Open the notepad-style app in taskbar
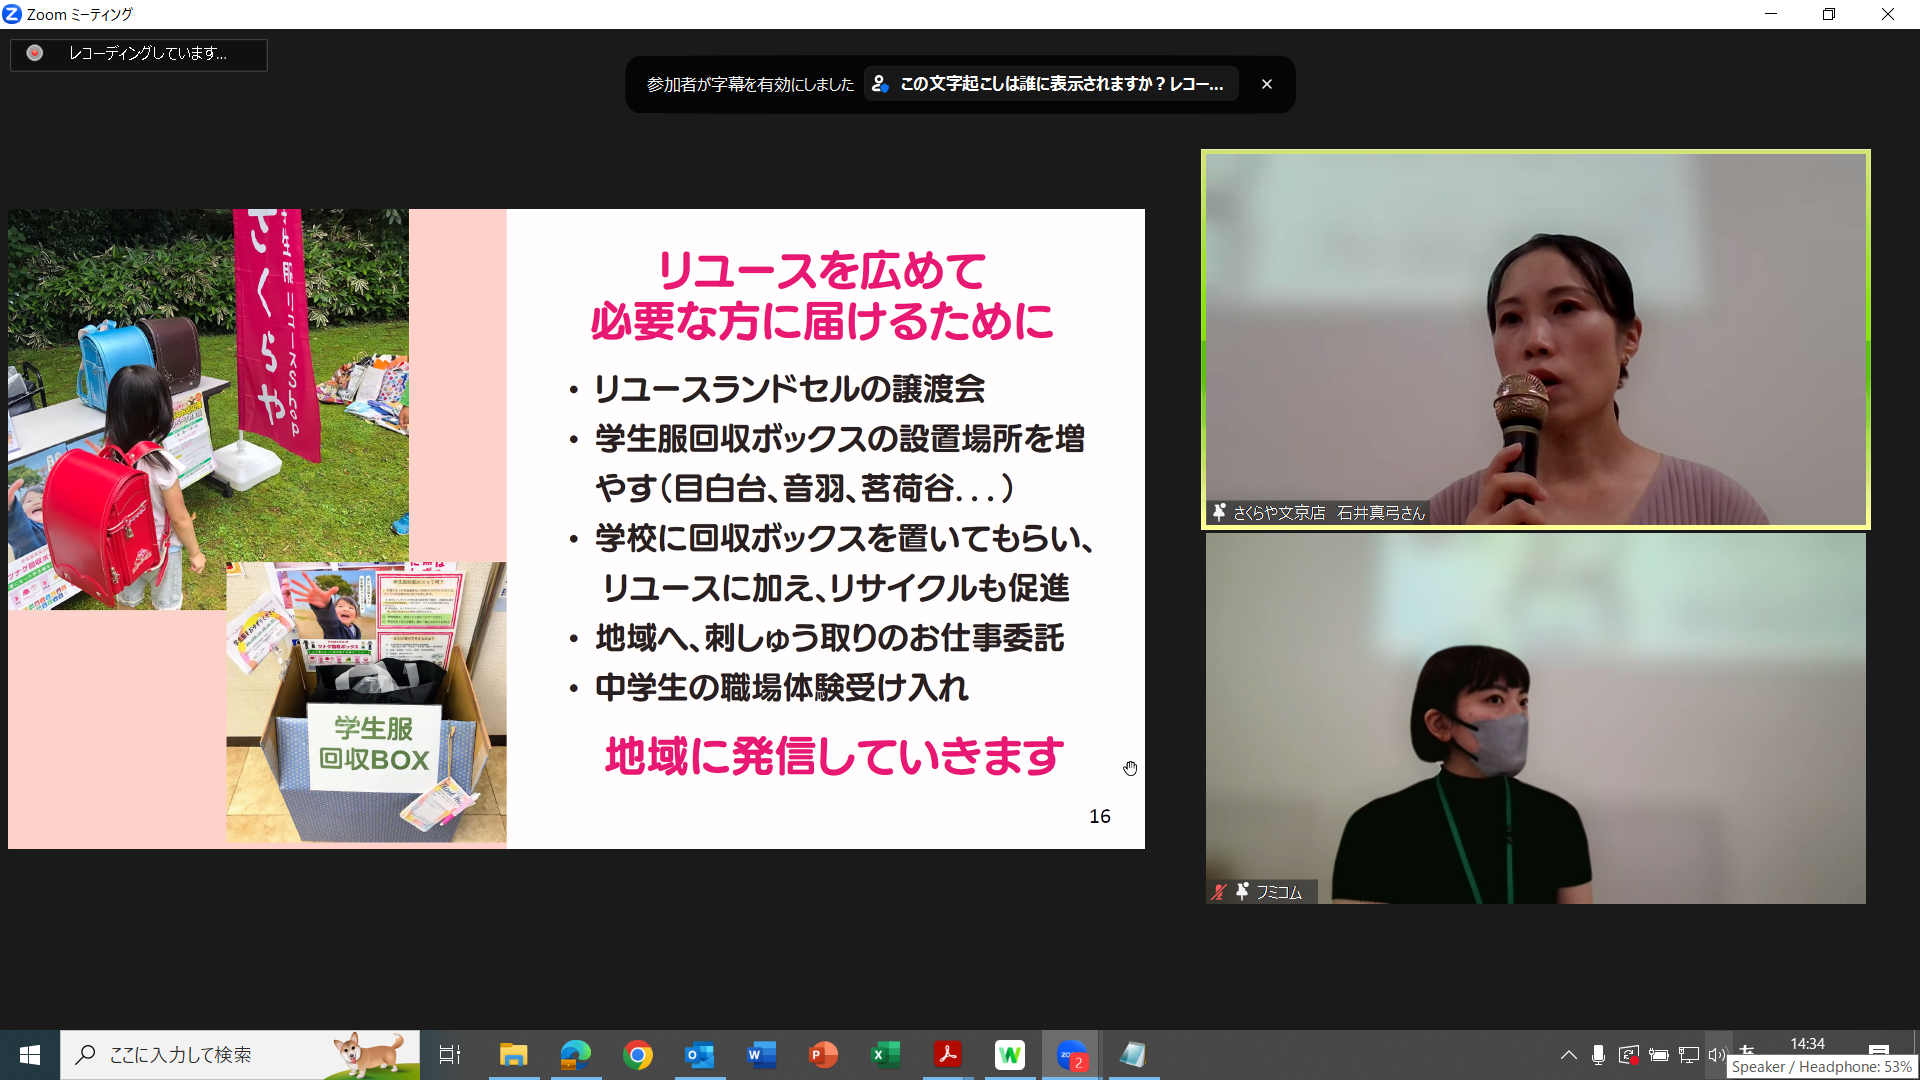The width and height of the screenshot is (1920, 1080). (x=1133, y=1055)
